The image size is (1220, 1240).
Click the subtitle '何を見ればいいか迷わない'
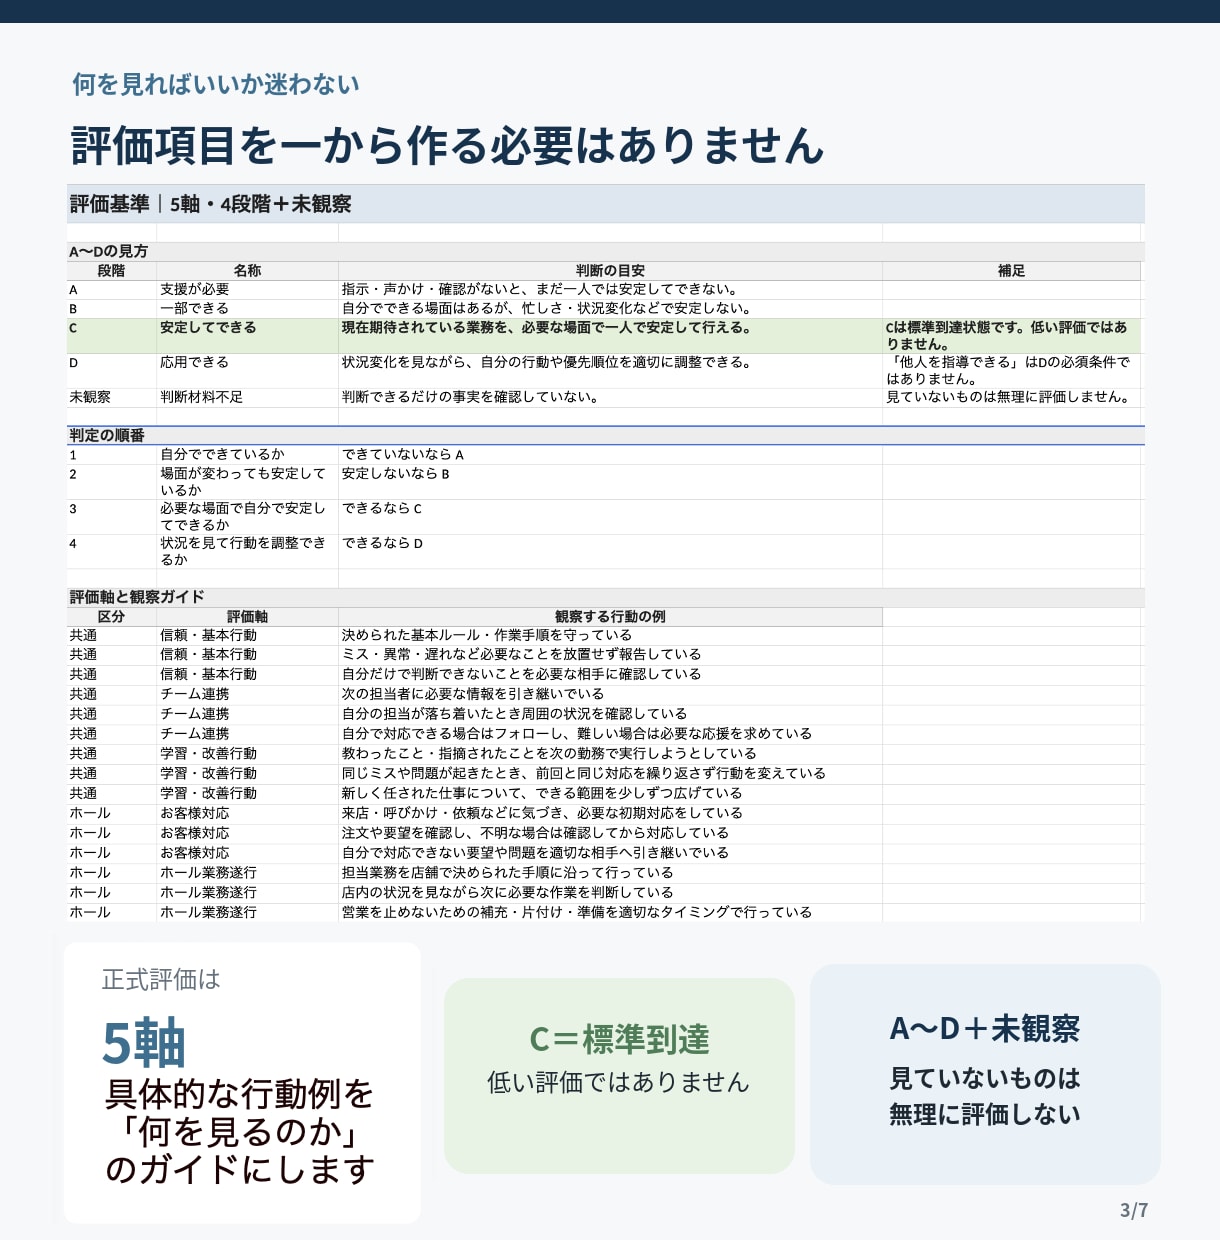click(215, 84)
